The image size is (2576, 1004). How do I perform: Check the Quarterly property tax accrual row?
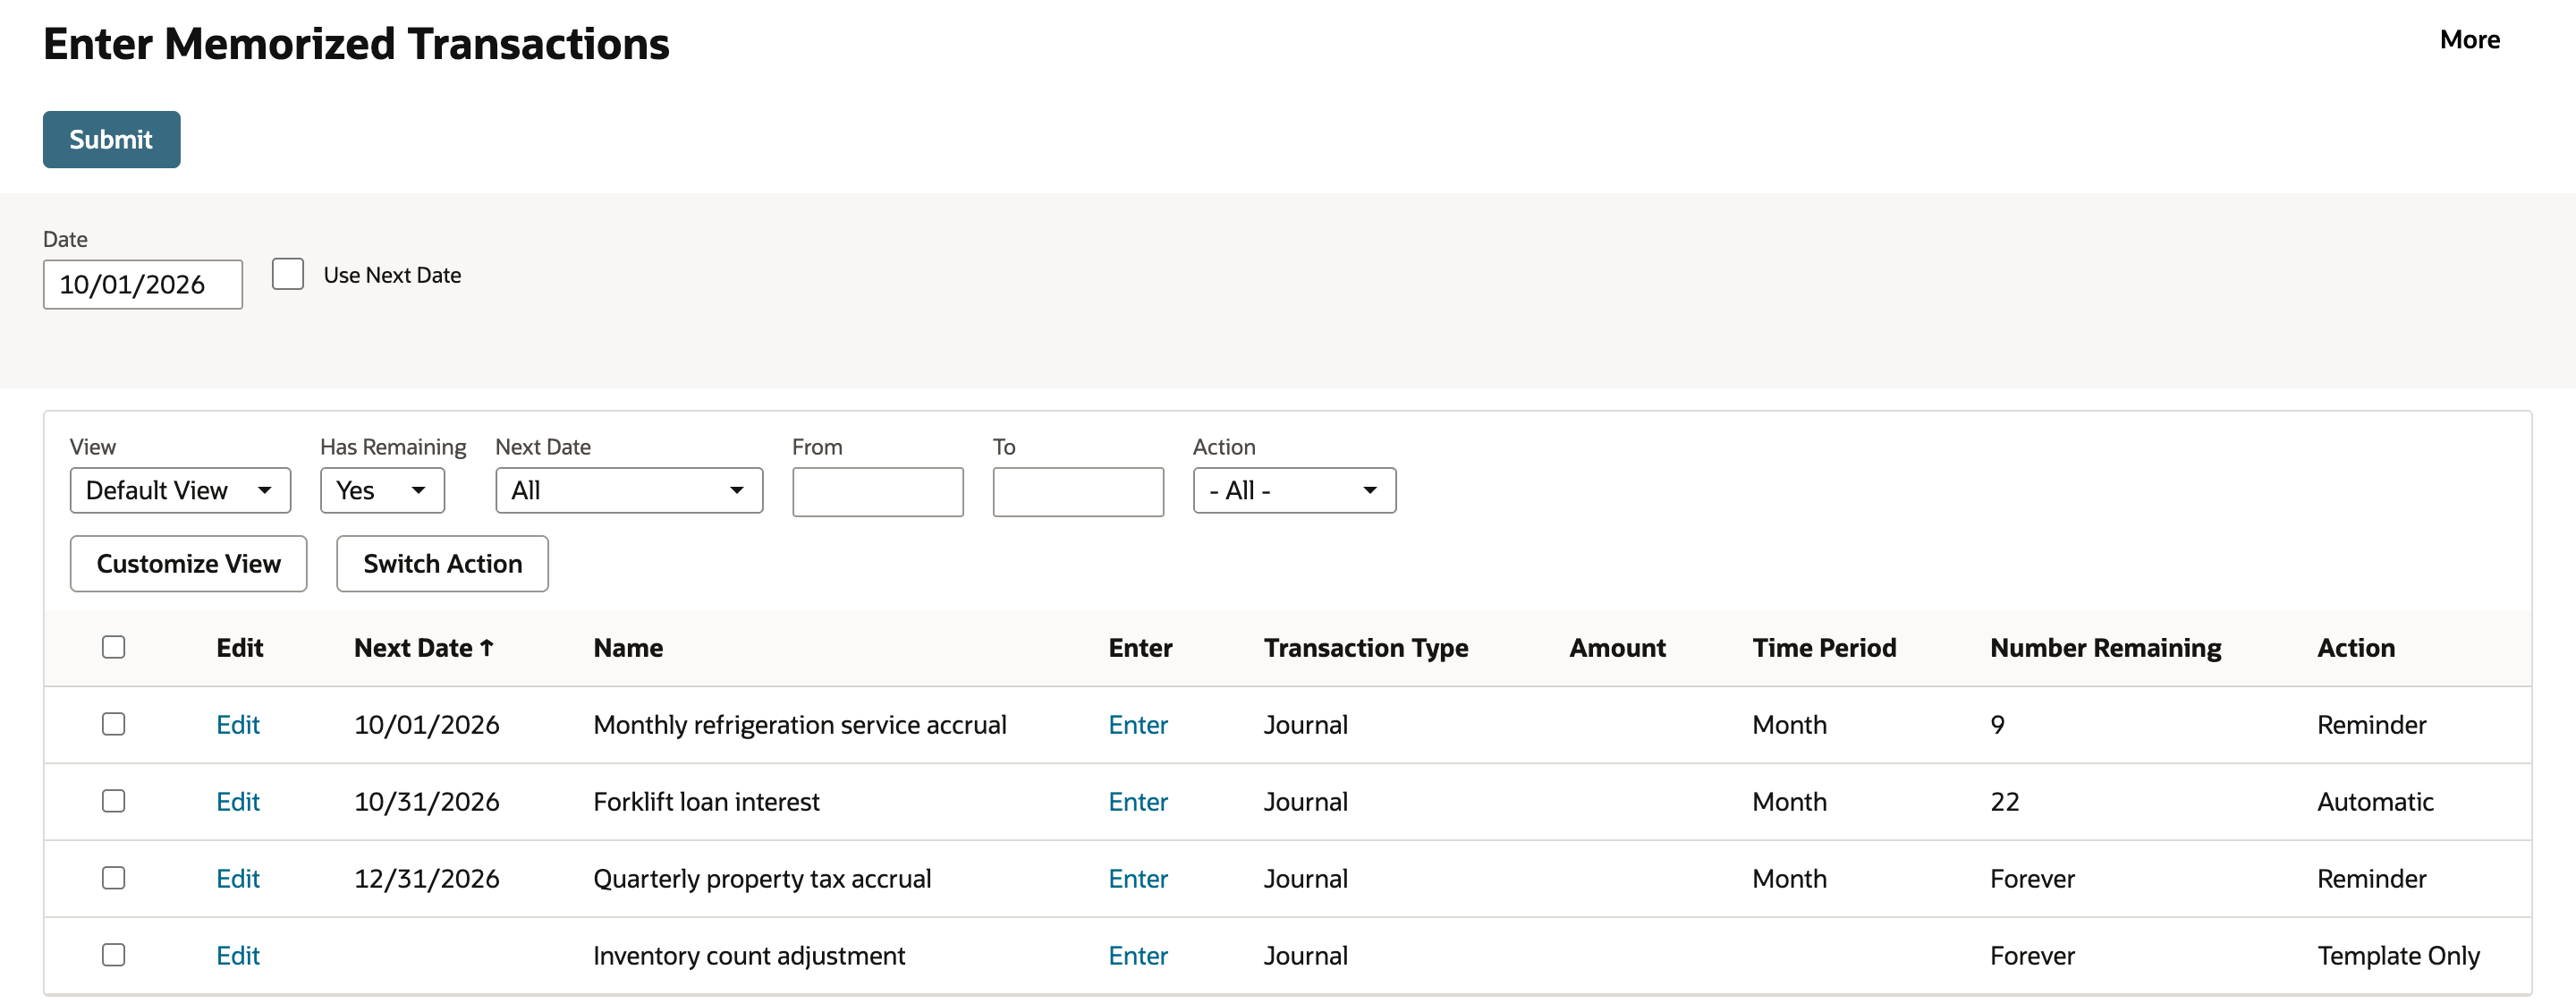tap(114, 878)
